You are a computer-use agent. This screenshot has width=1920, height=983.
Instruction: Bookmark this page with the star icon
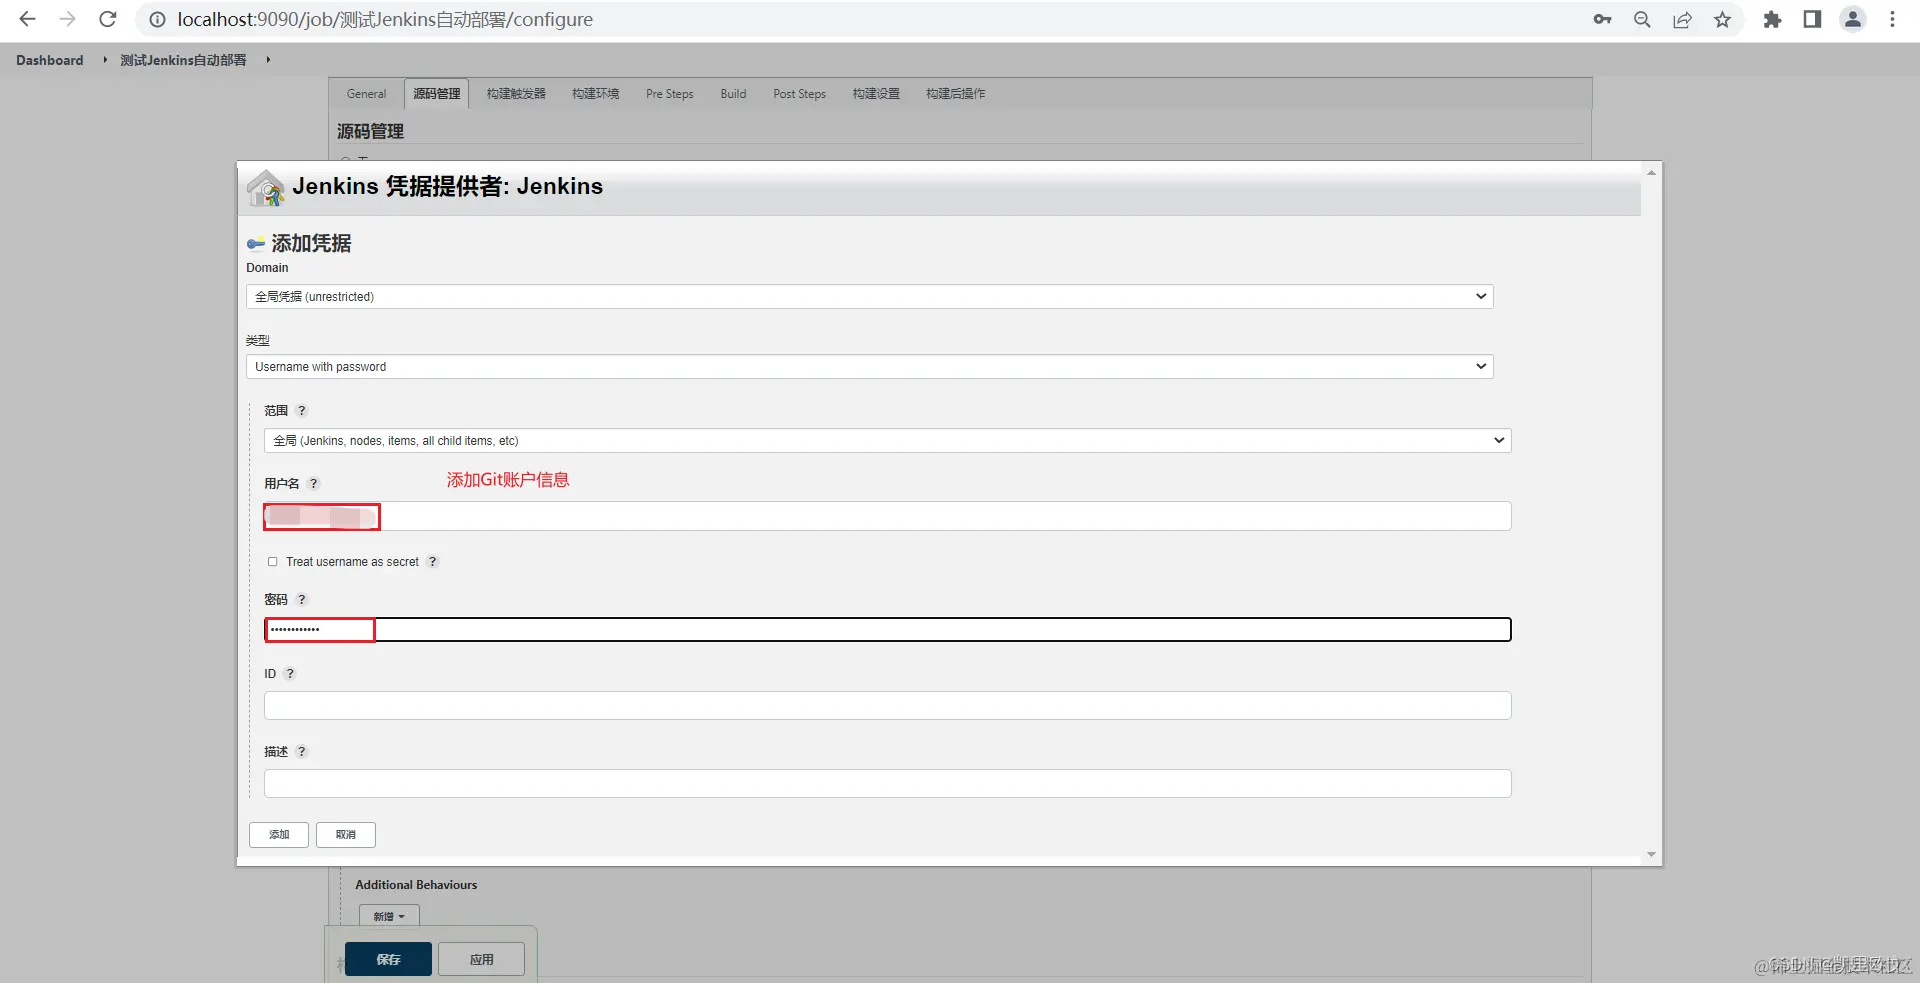[x=1722, y=19]
